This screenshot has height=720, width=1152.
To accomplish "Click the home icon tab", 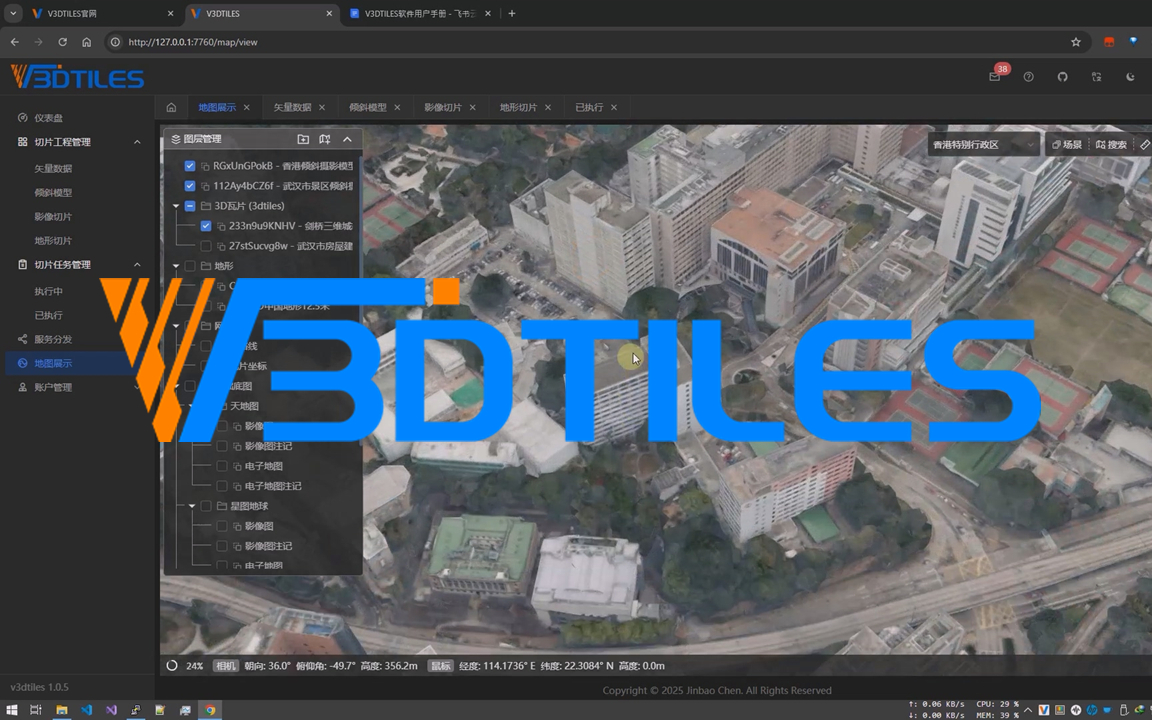I will click(x=171, y=108).
